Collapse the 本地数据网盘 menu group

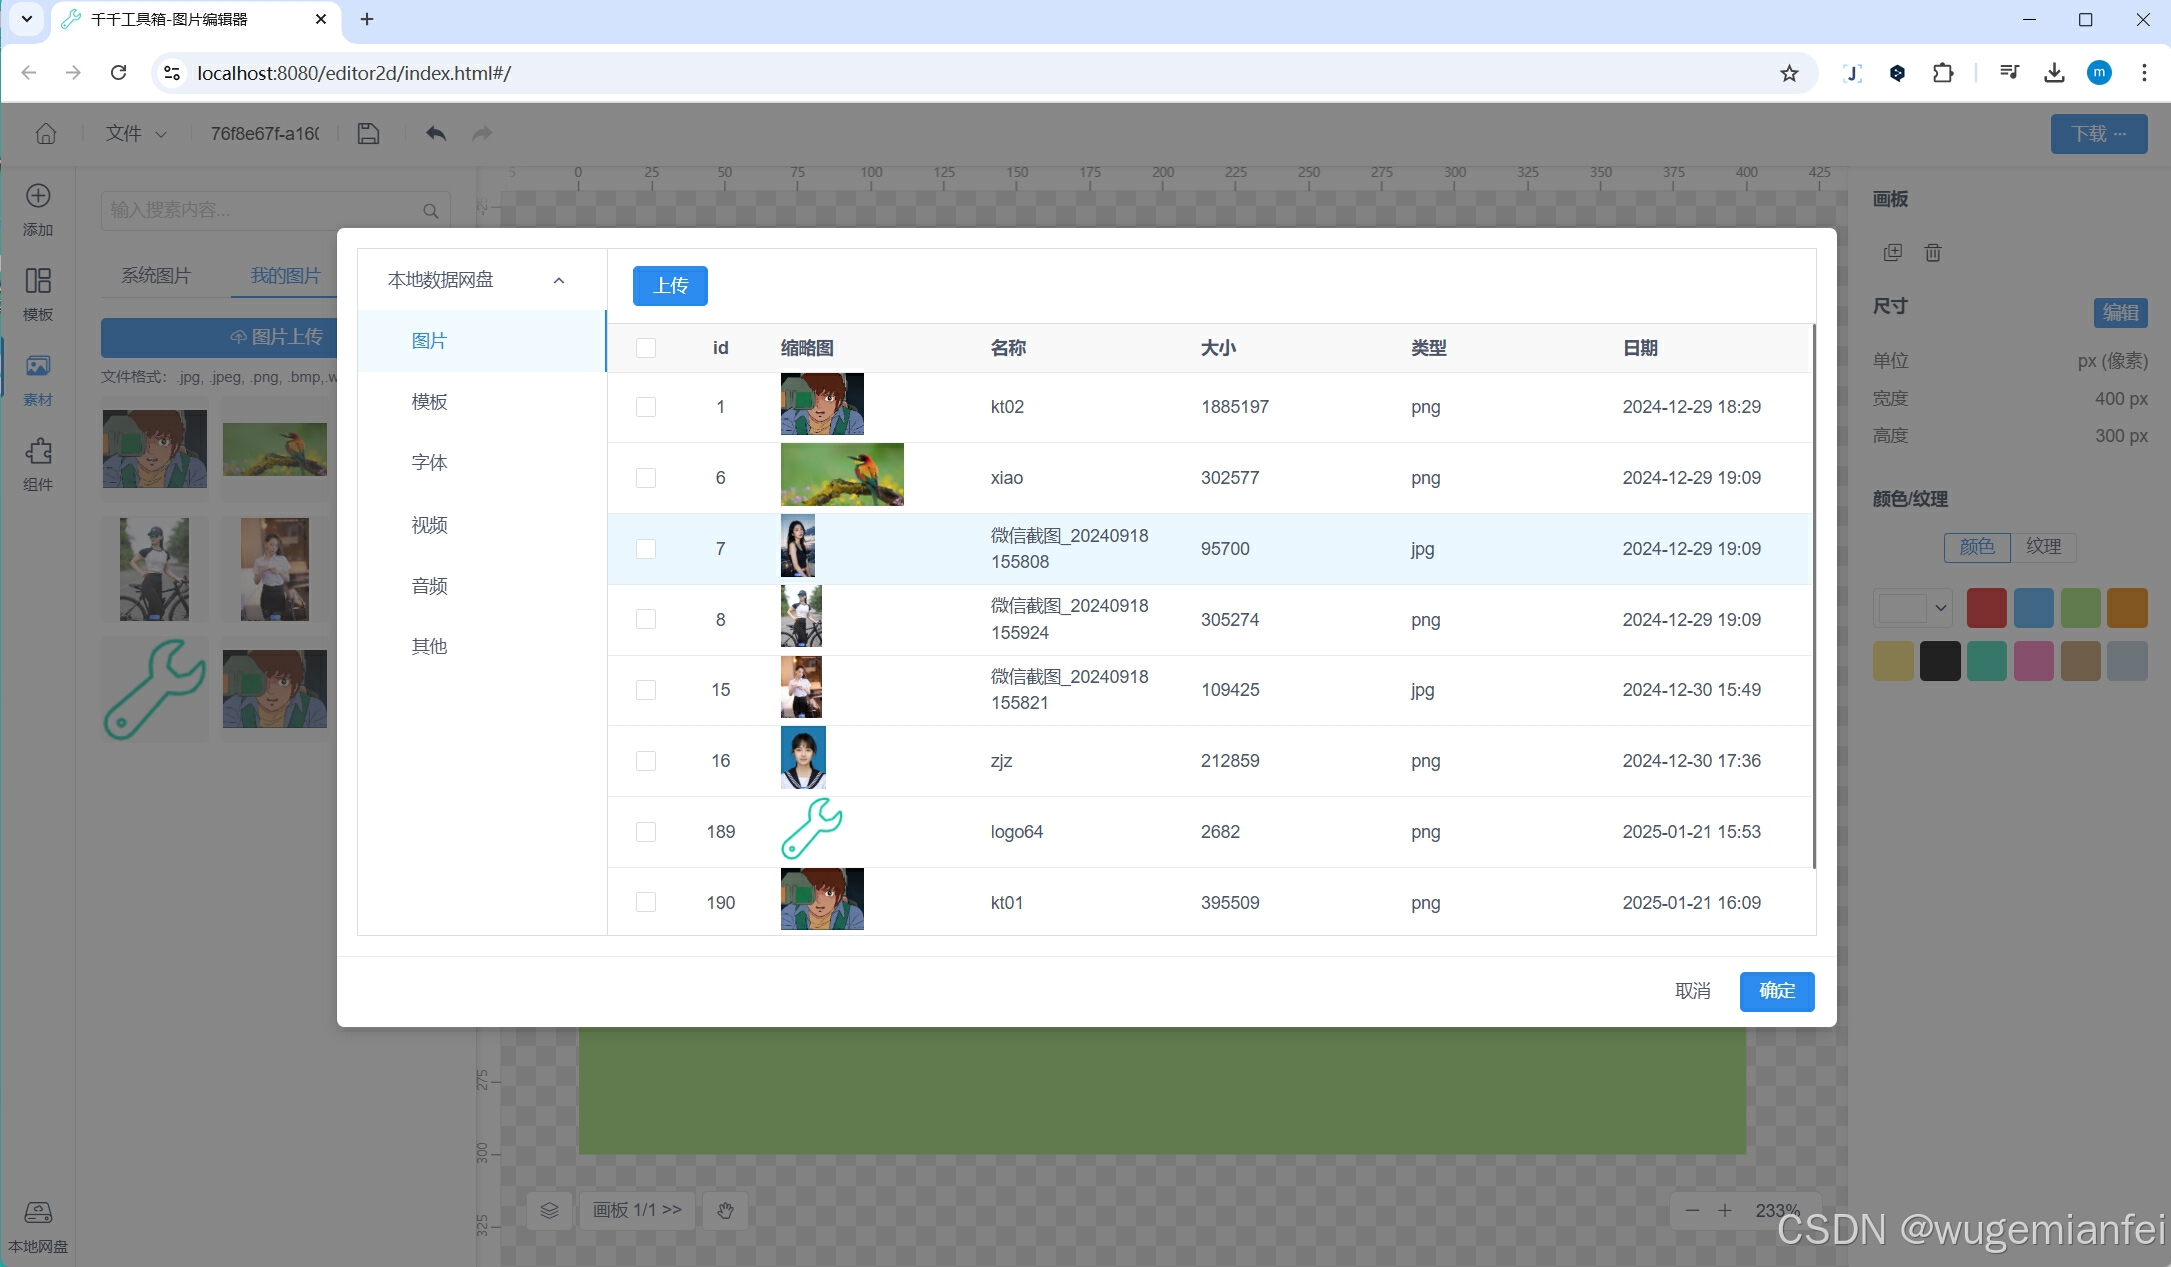click(x=559, y=280)
